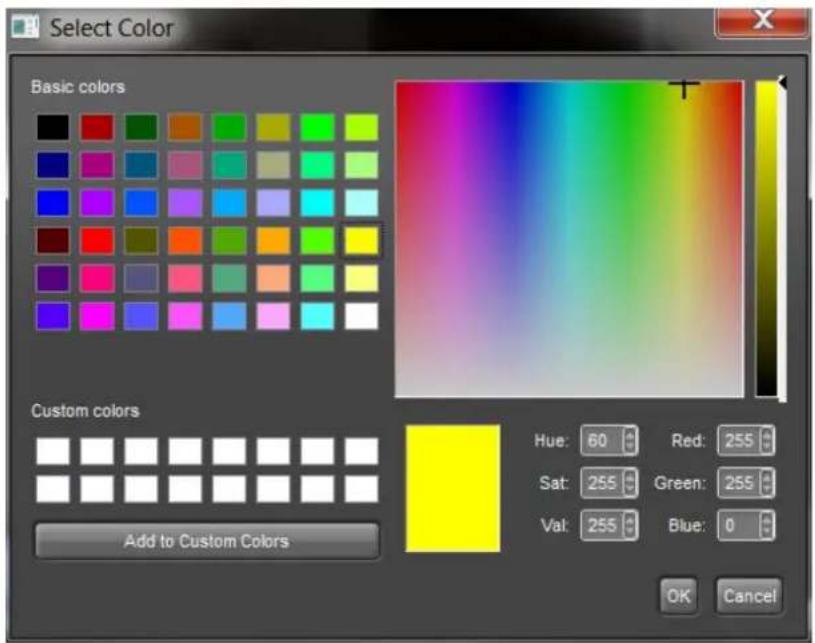Choose the bright pure red basic color swatch

[97, 240]
